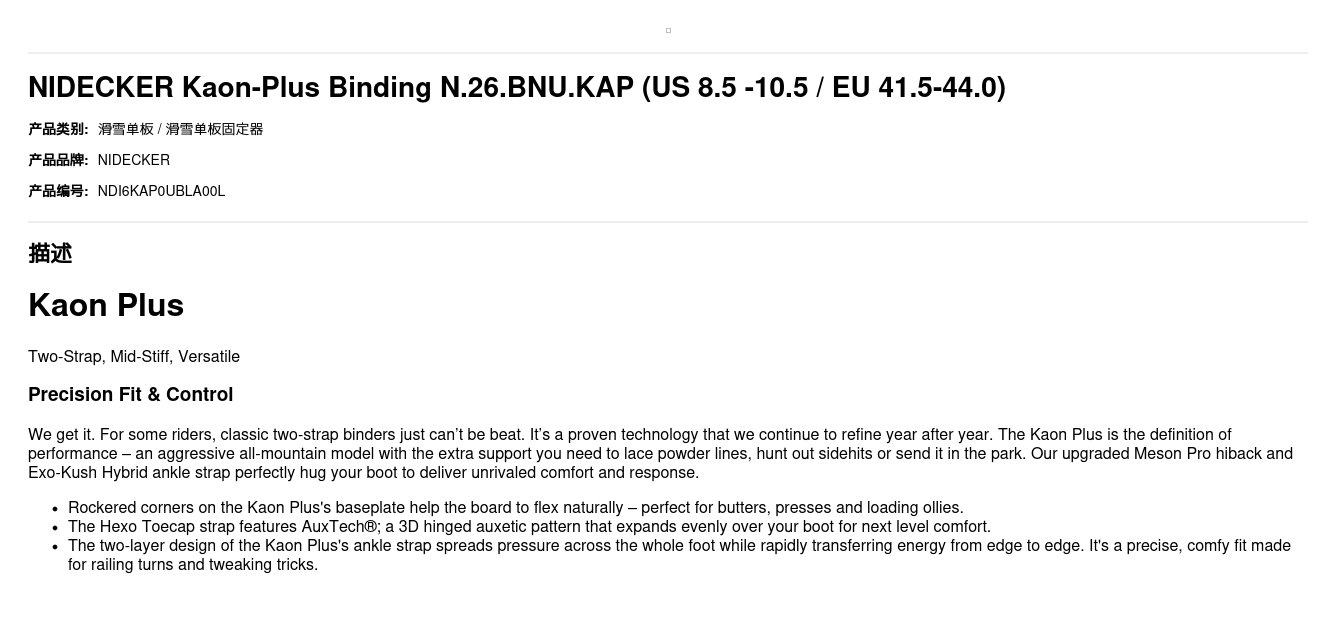Select product code NDI6KAP0UBLA00L
Image resolution: width=1328 pixels, height=620 pixels.
tap(161, 191)
